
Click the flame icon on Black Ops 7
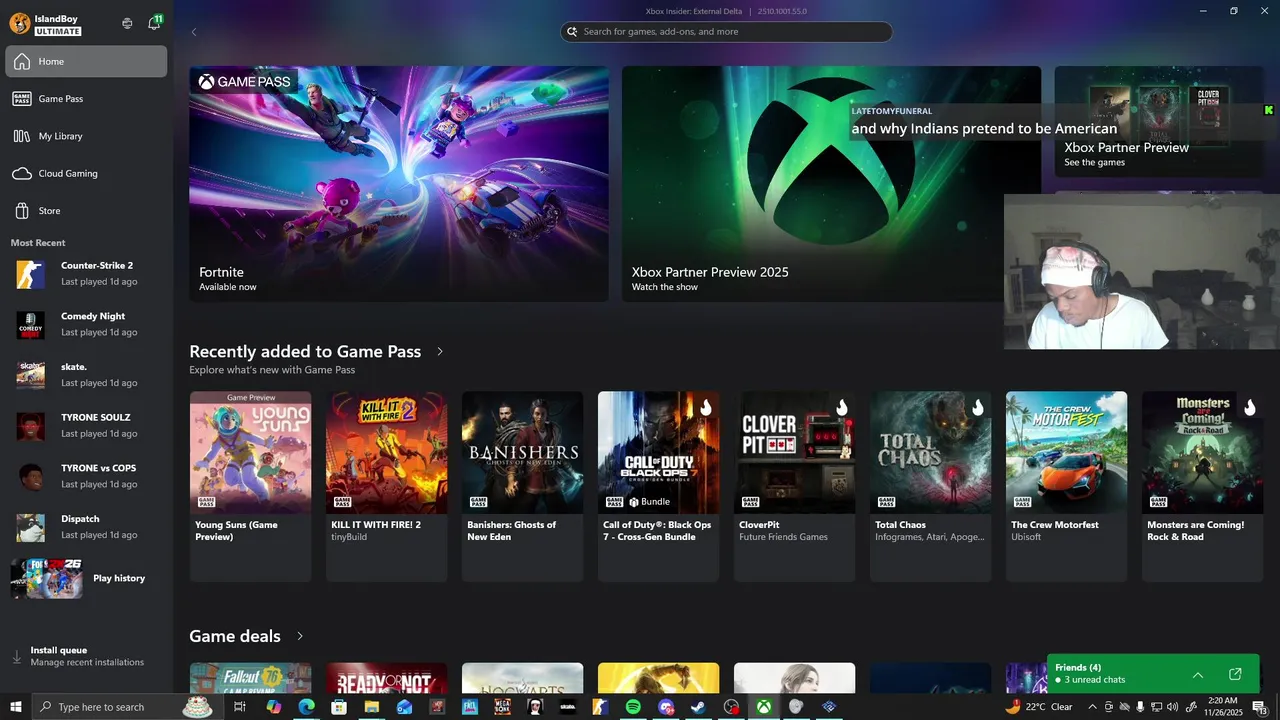(705, 407)
